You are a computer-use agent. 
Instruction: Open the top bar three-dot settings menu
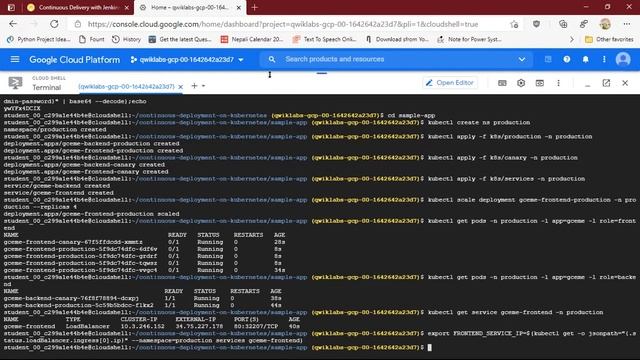(x=604, y=60)
